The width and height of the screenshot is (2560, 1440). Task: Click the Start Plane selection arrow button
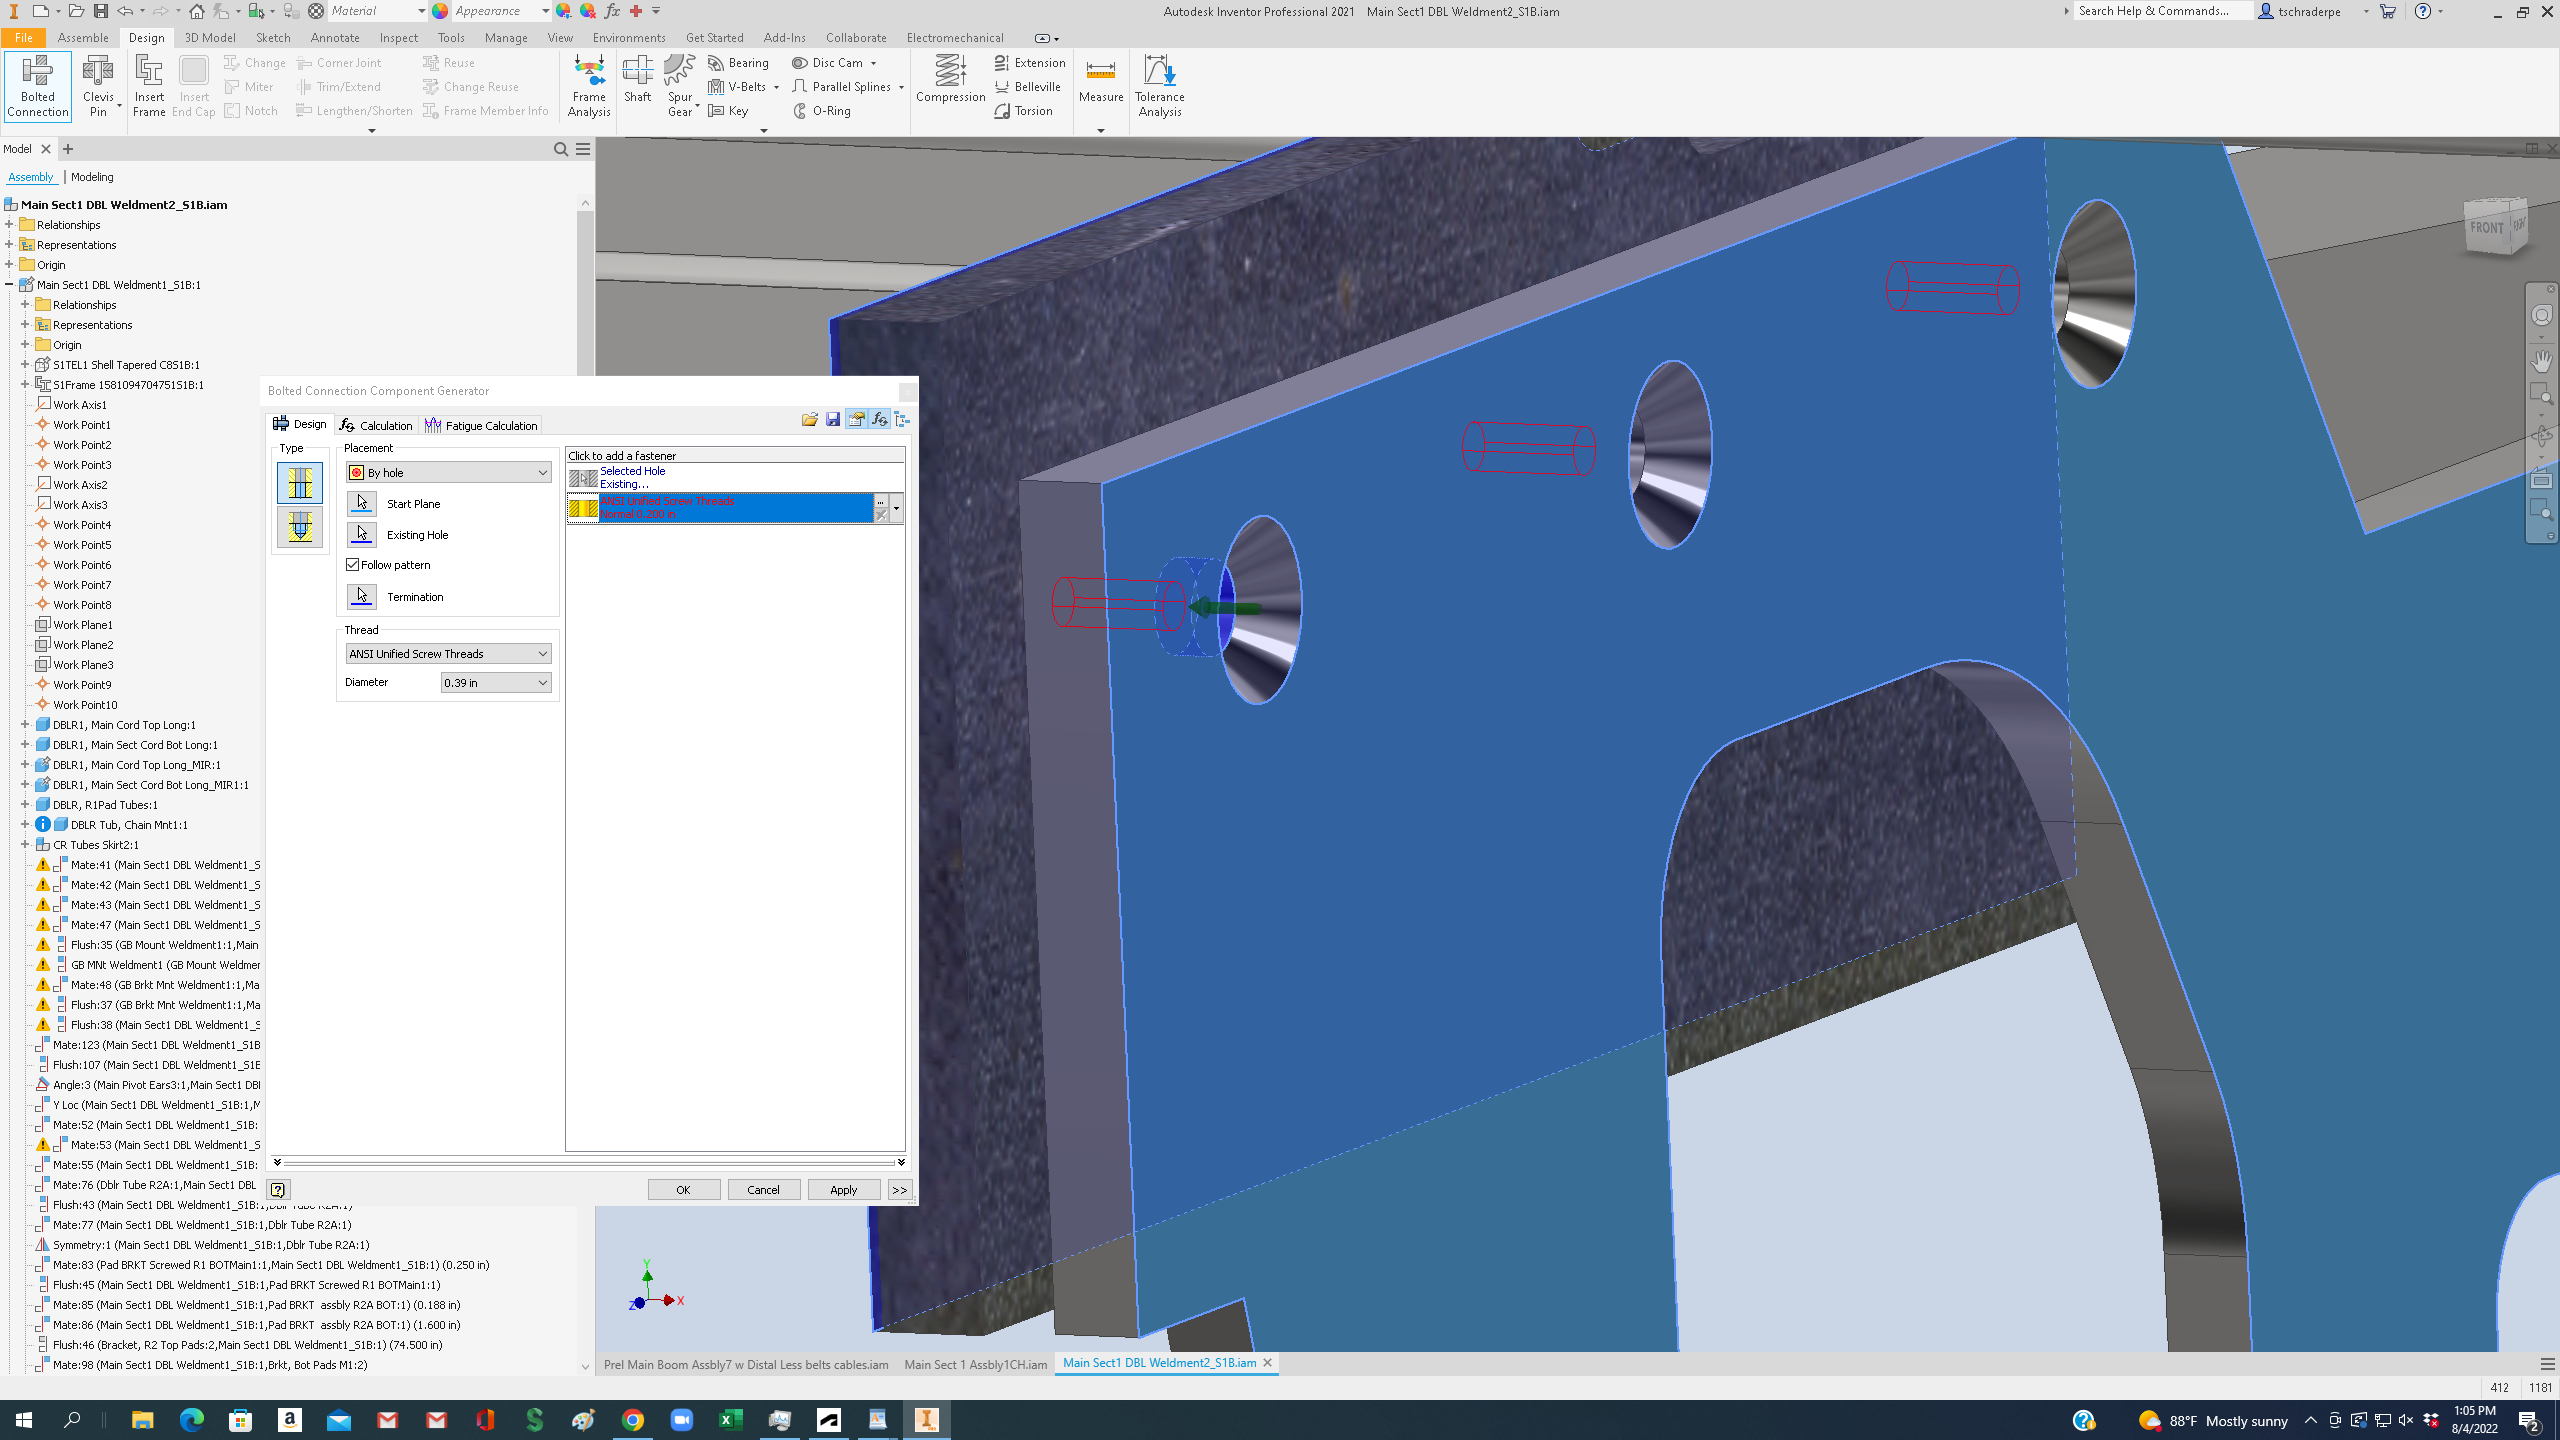(362, 503)
